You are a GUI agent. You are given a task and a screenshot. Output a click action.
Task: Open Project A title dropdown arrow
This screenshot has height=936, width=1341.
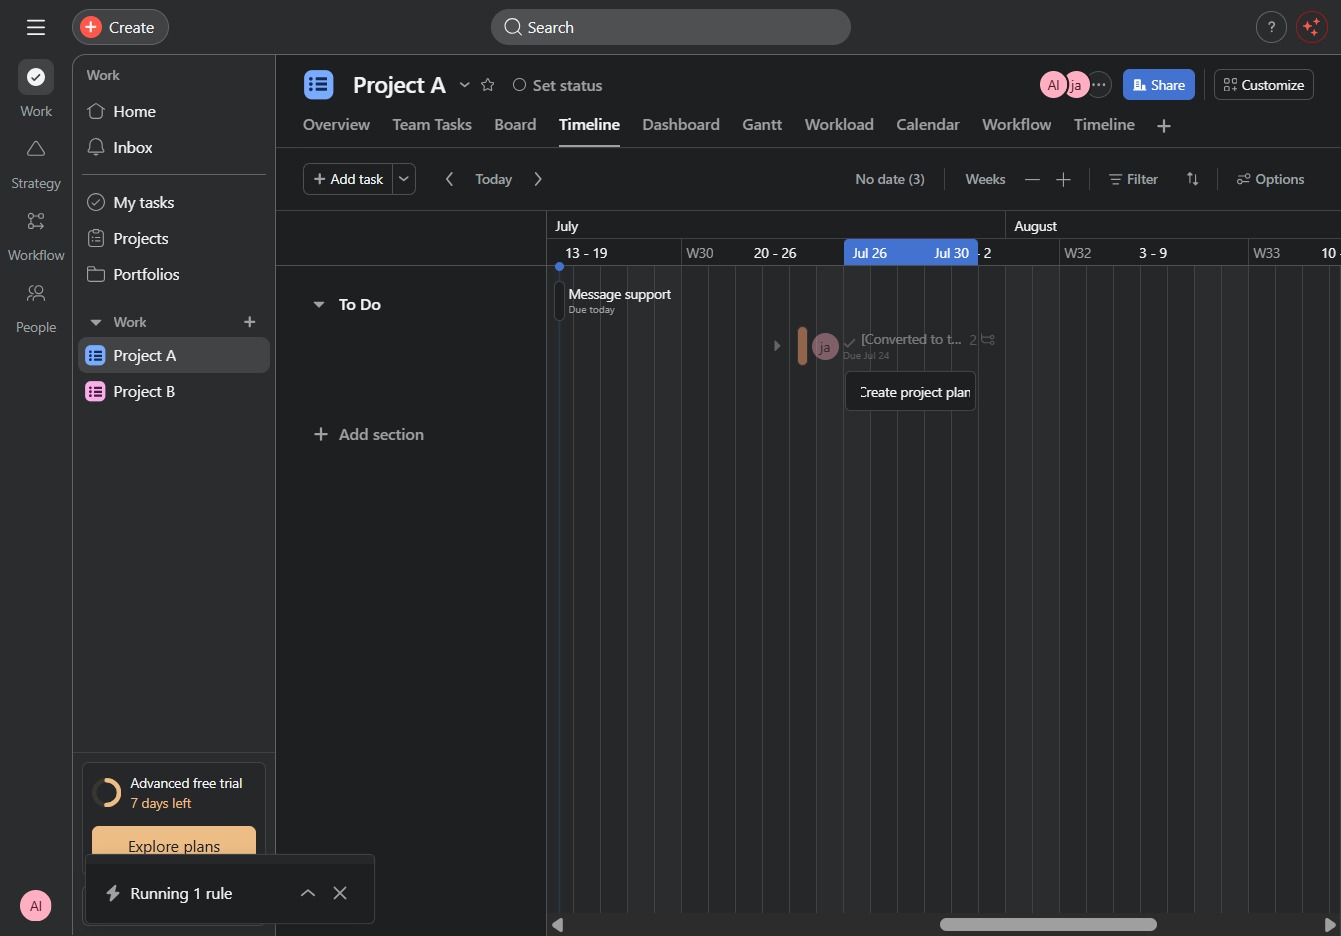464,85
